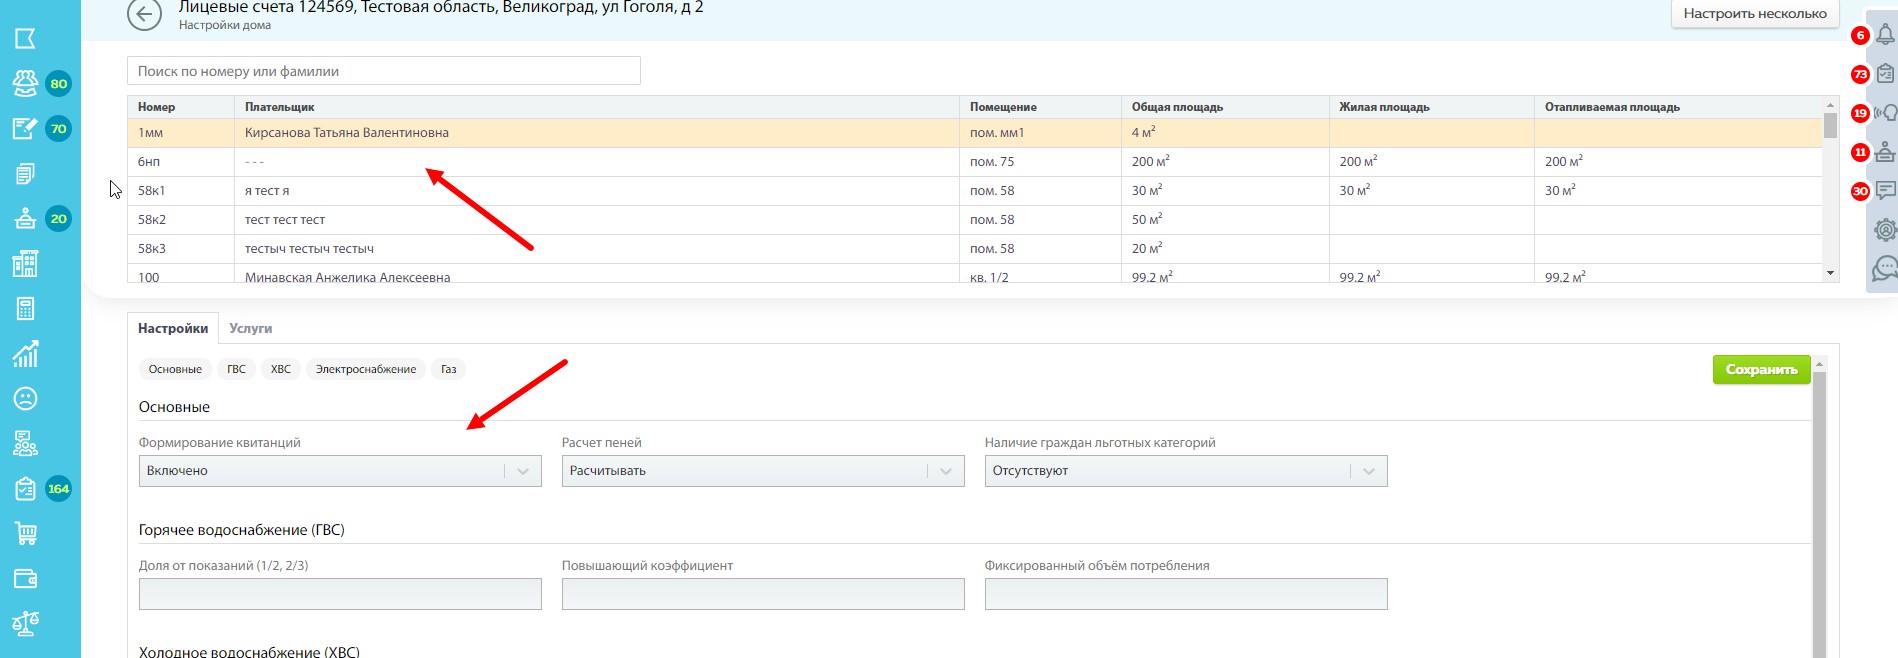Screen dimensions: 1898x658
Task: Select the Кирсанова Татьяна Валентиновна row
Action: pyautogui.click(x=346, y=133)
